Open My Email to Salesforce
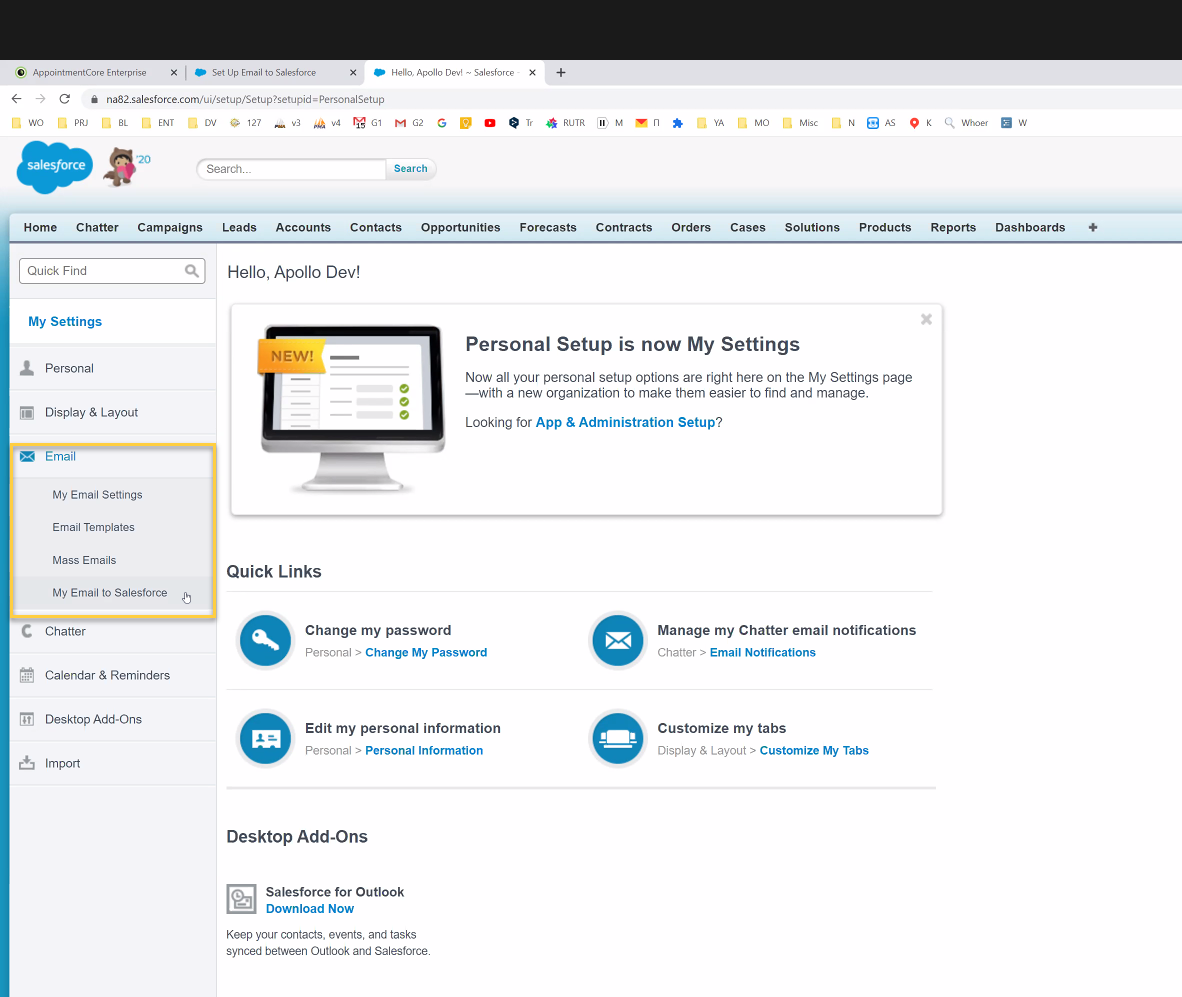This screenshot has width=1182, height=997. tap(110, 593)
